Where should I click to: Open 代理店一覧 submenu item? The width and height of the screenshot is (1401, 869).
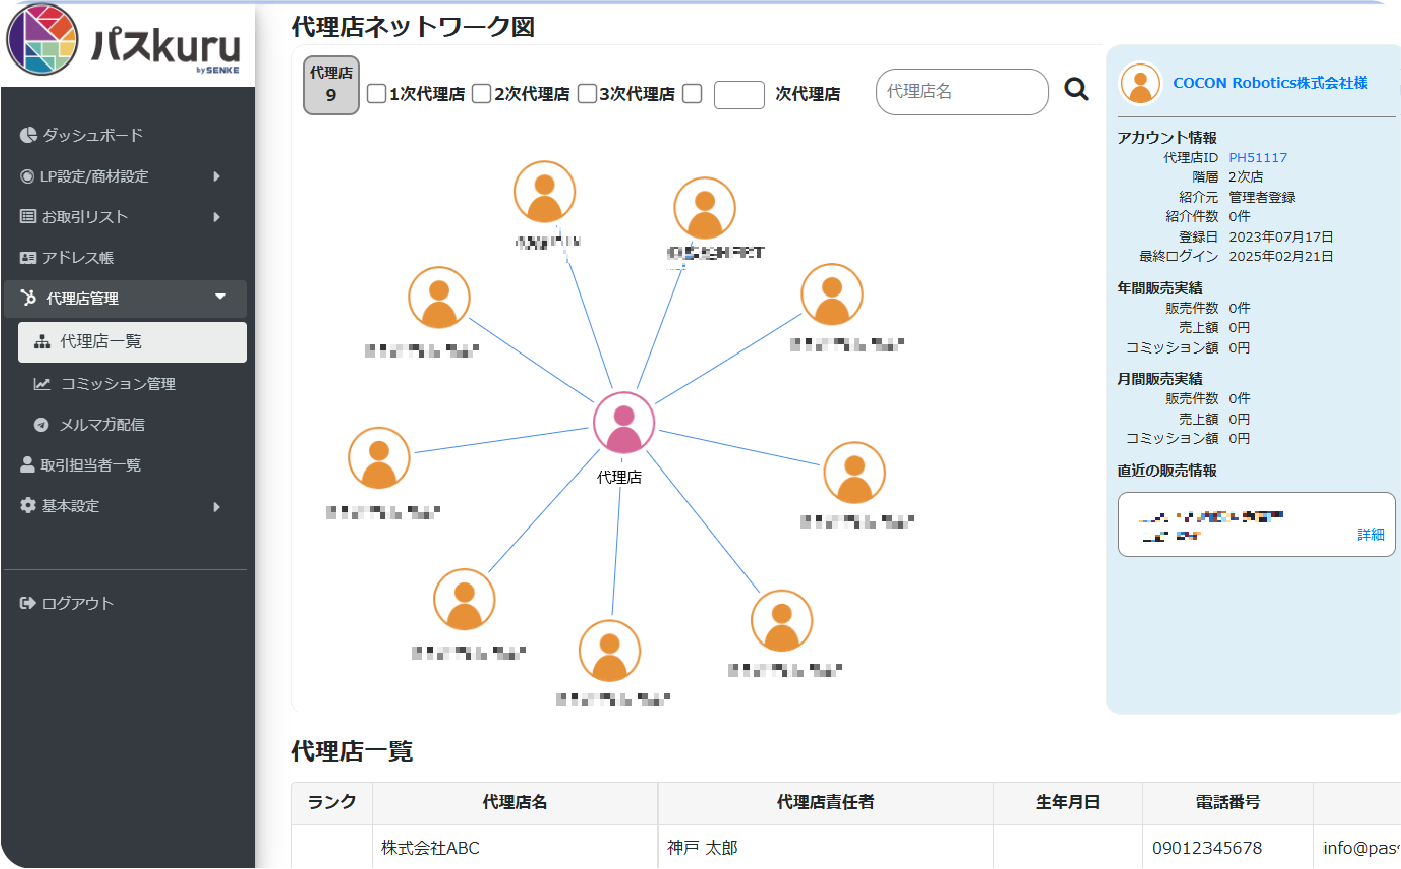132,342
